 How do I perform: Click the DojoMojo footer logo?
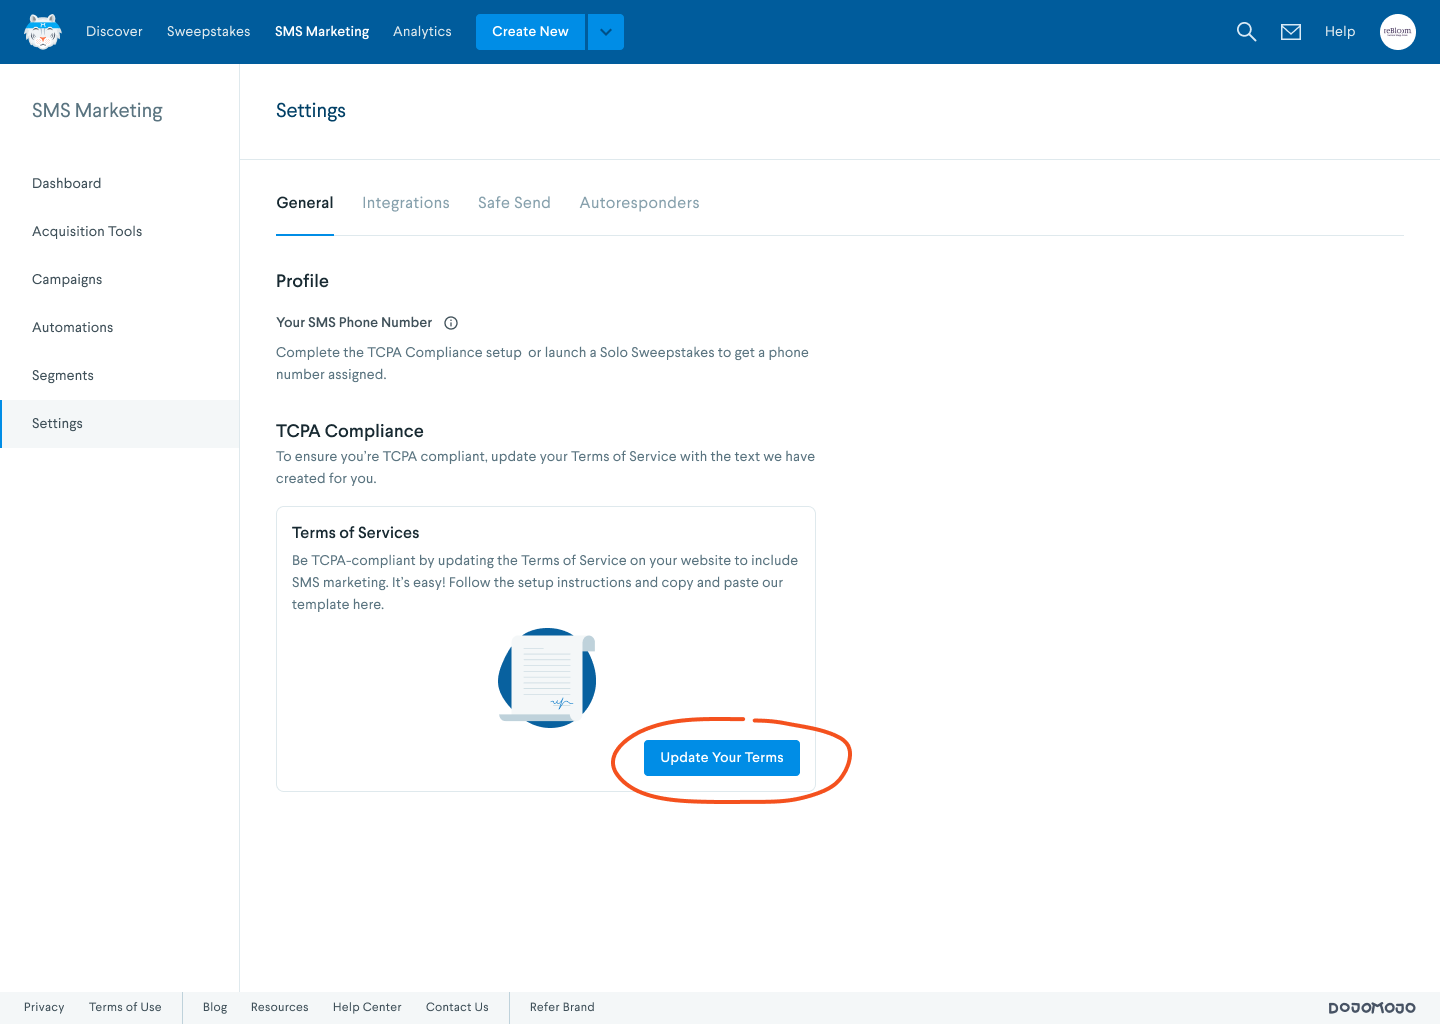coord(1372,1008)
